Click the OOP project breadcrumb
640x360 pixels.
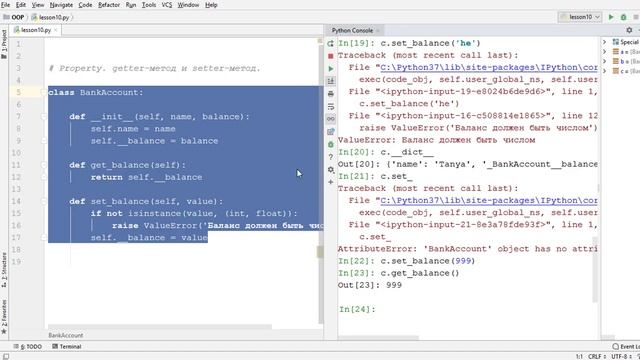coord(14,17)
